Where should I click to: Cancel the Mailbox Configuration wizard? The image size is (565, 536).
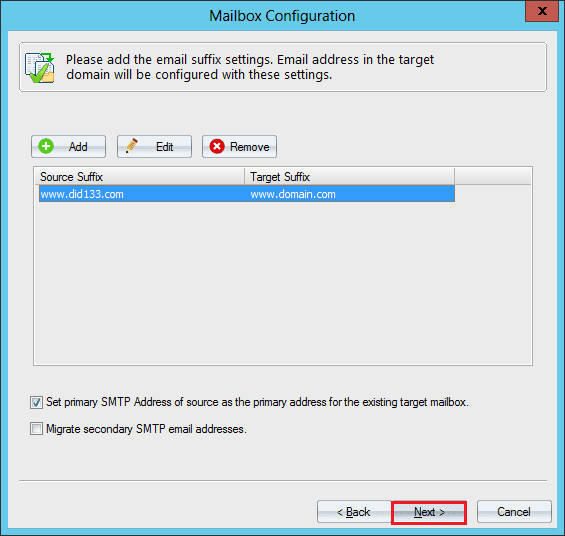click(x=514, y=512)
